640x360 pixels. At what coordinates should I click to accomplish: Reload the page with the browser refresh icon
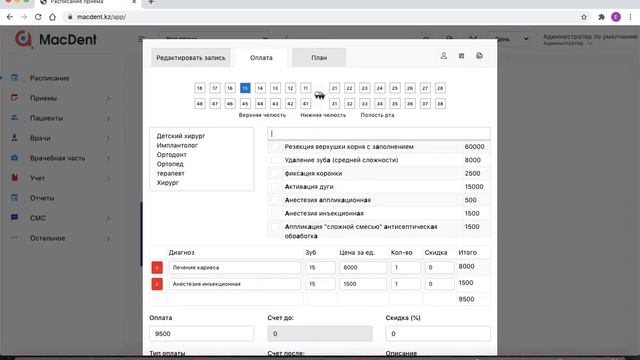pos(38,17)
